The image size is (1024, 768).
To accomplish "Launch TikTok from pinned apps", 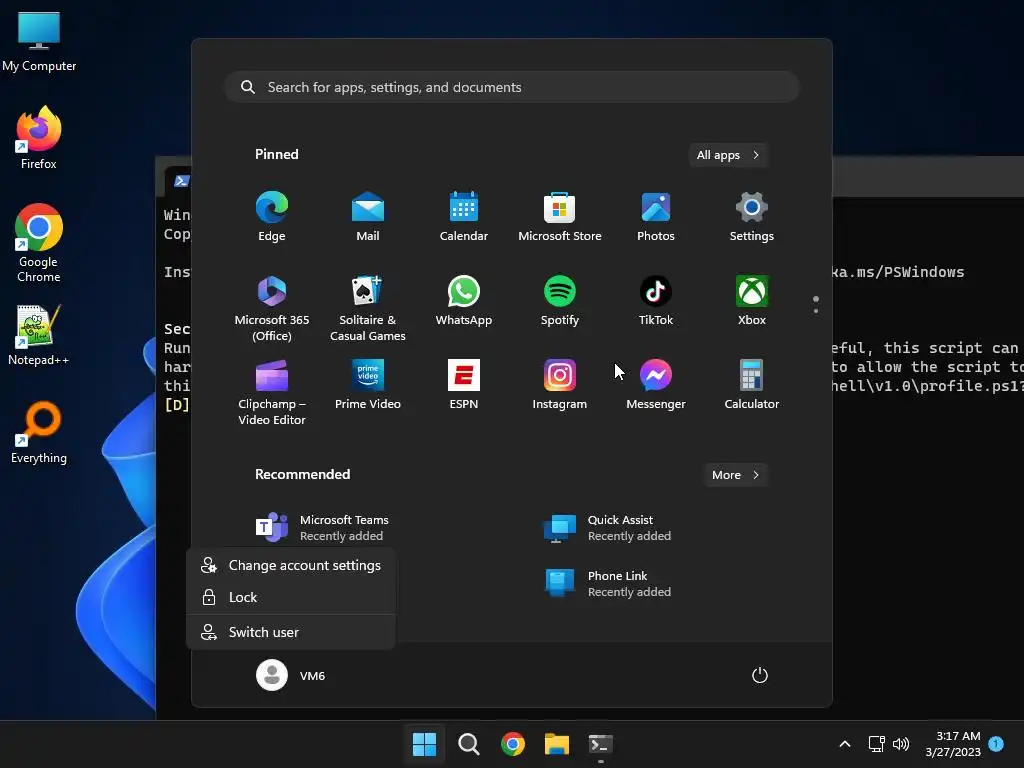I will click(x=656, y=300).
